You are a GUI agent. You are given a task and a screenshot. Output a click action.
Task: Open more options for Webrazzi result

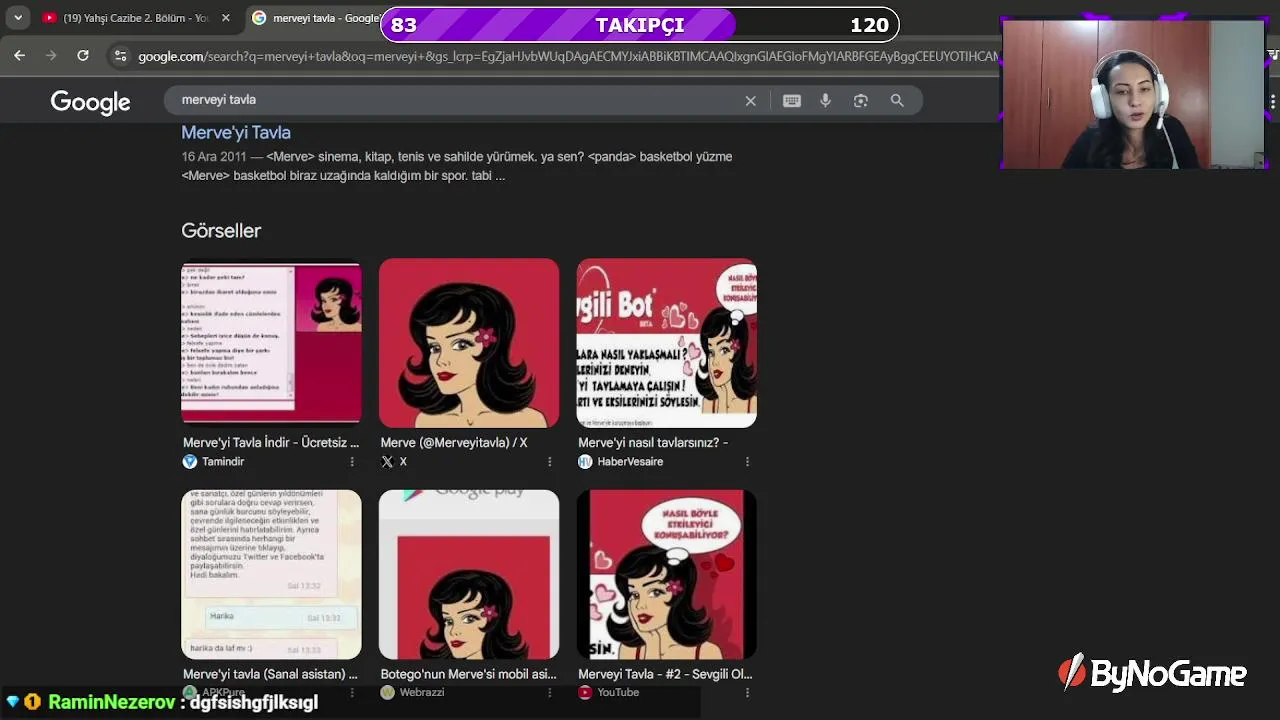549,692
